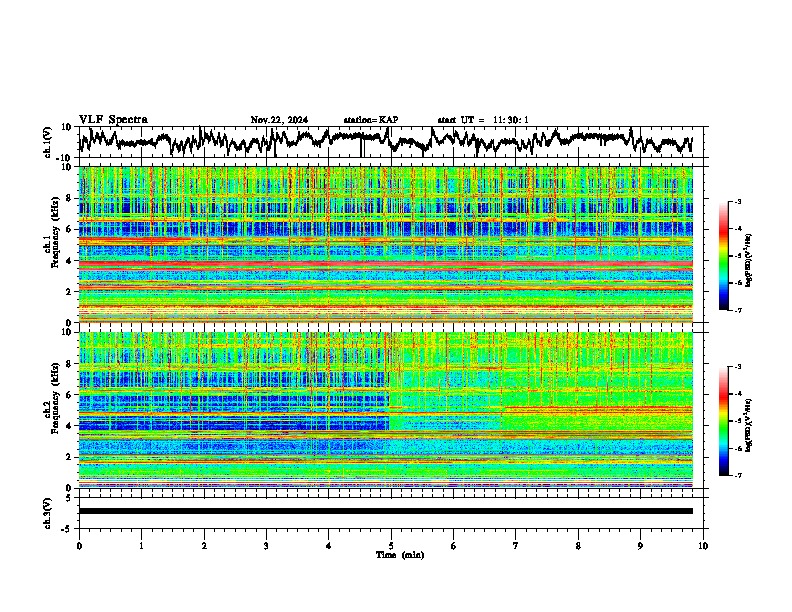
Task: Click the ch.2 spectrogram panel
Action: tap(386, 410)
